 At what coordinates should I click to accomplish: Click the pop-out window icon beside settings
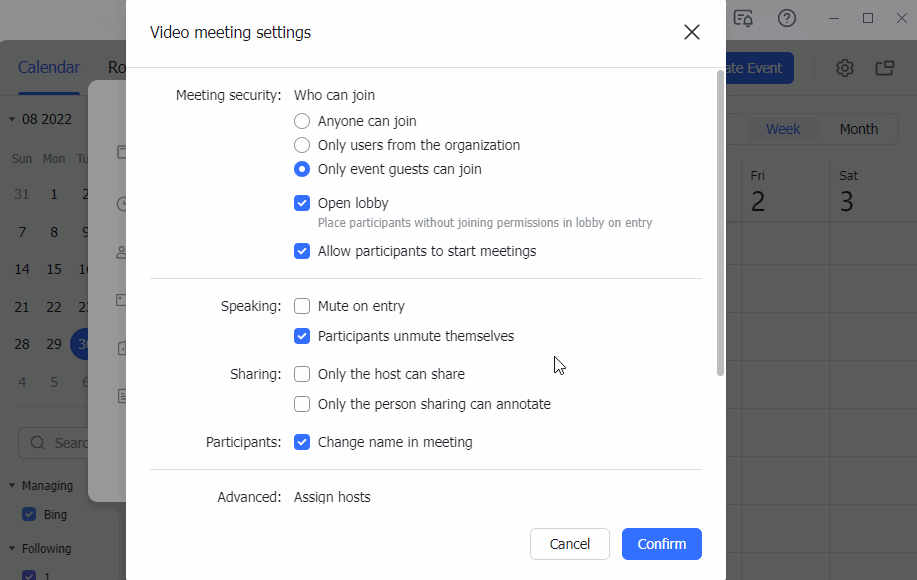point(884,68)
